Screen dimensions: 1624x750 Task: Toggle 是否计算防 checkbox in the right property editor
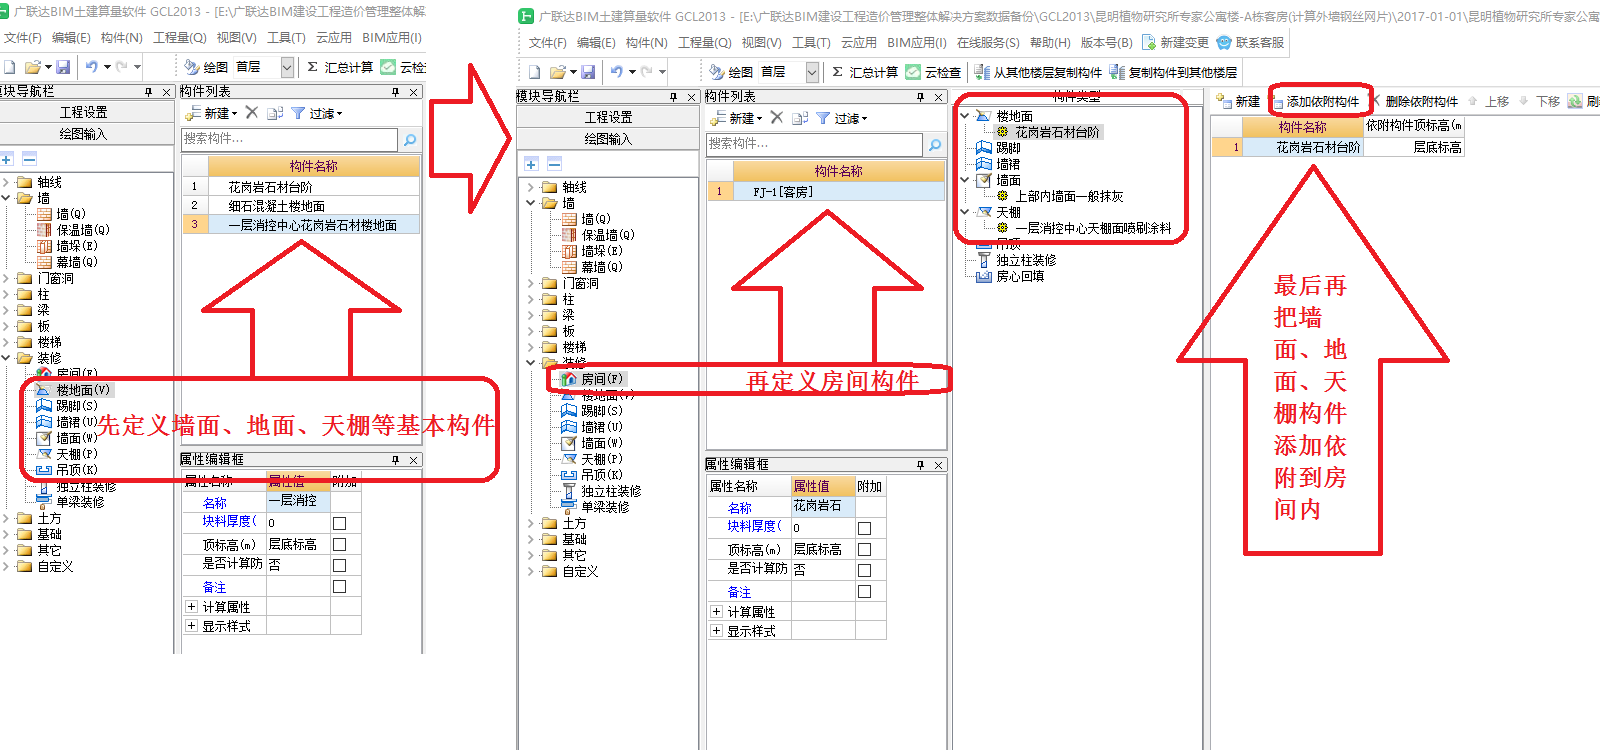coord(864,570)
